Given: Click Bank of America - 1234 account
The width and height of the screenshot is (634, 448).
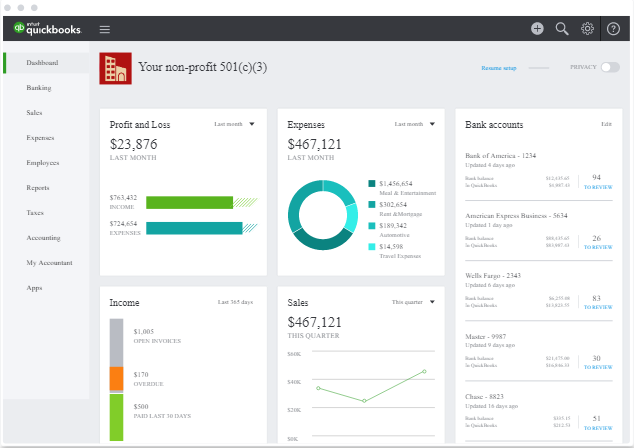Looking at the screenshot, I should coord(500,156).
